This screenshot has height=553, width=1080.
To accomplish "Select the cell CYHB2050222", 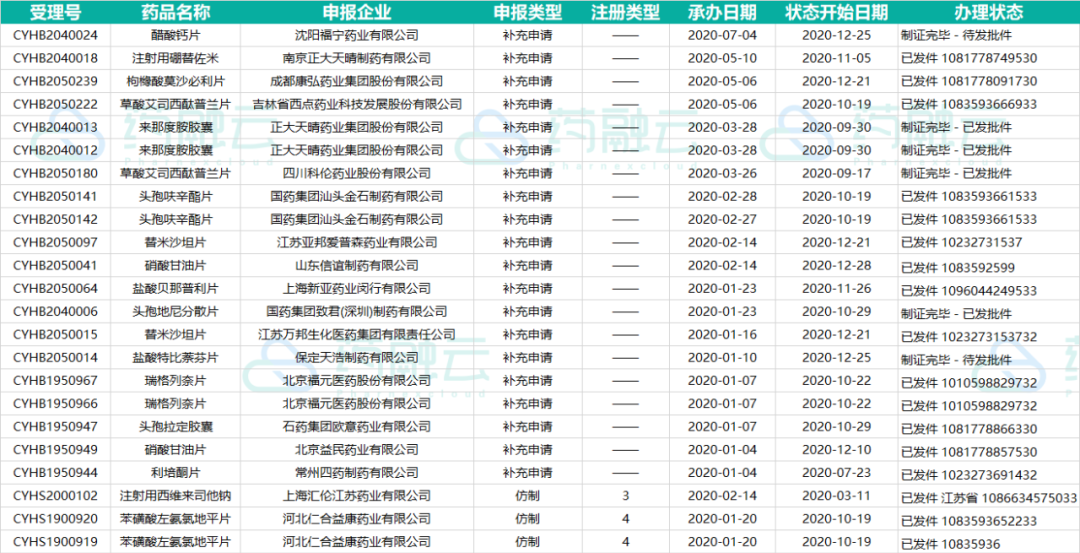I will (x=56, y=104).
